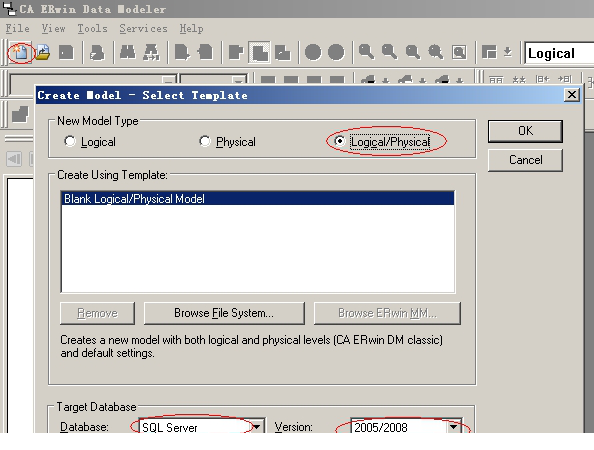The width and height of the screenshot is (594, 450).
Task: Open the Database dropdown showing SQL Server
Action: point(257,427)
